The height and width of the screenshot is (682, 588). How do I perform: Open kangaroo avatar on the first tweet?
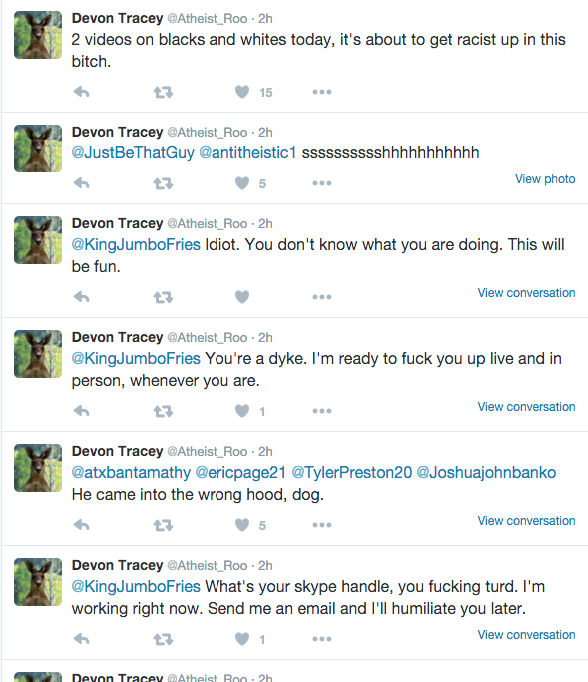point(38,35)
